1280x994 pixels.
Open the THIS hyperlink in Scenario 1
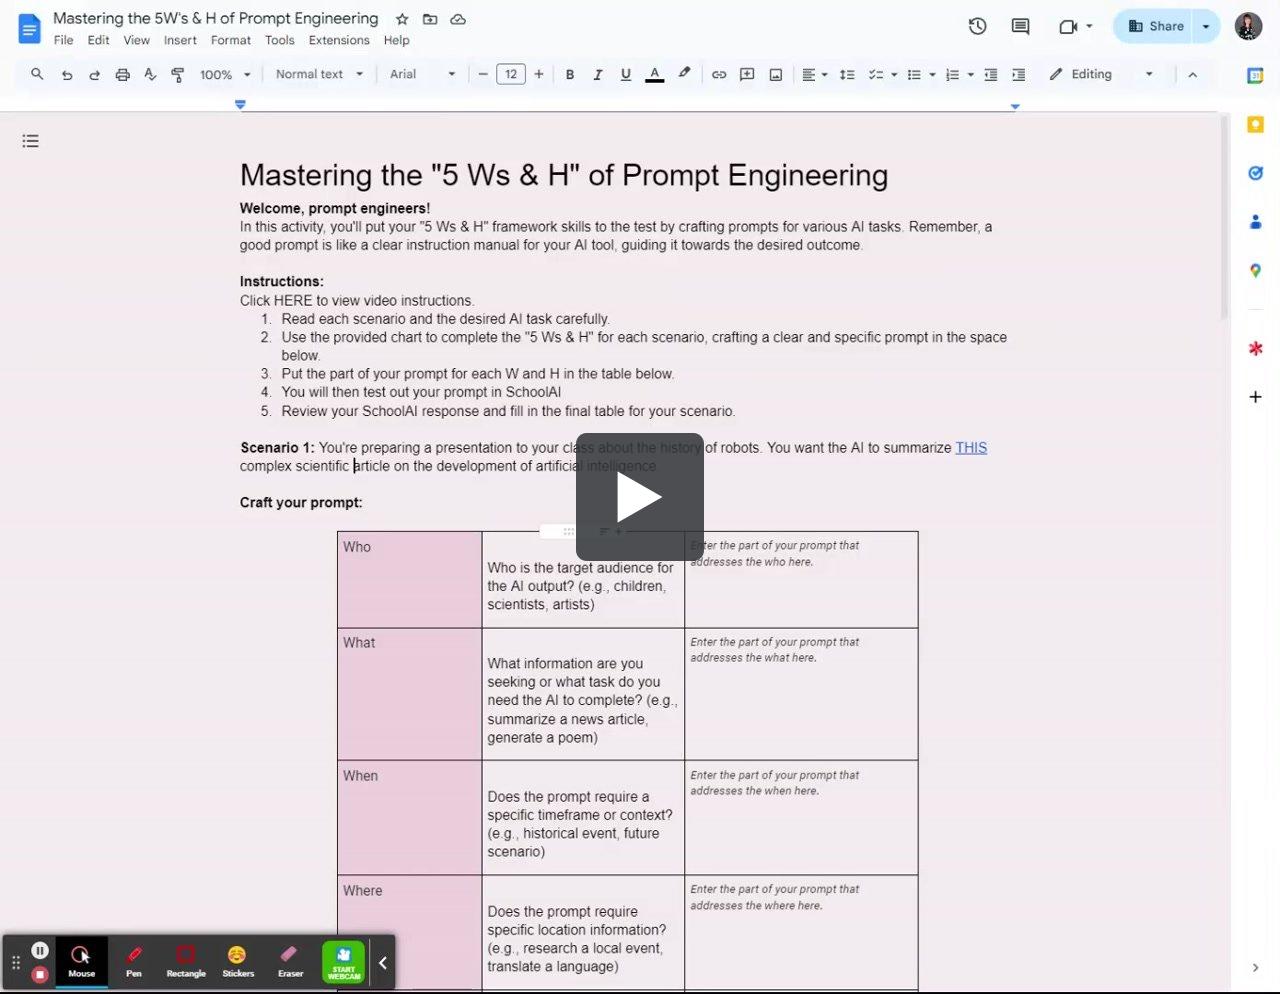971,447
